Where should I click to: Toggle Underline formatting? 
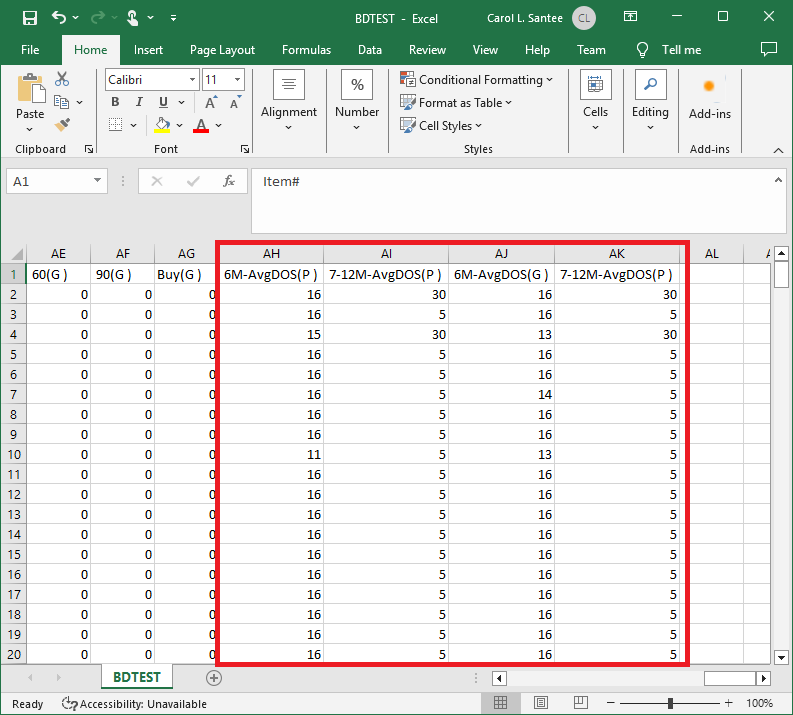(x=163, y=102)
